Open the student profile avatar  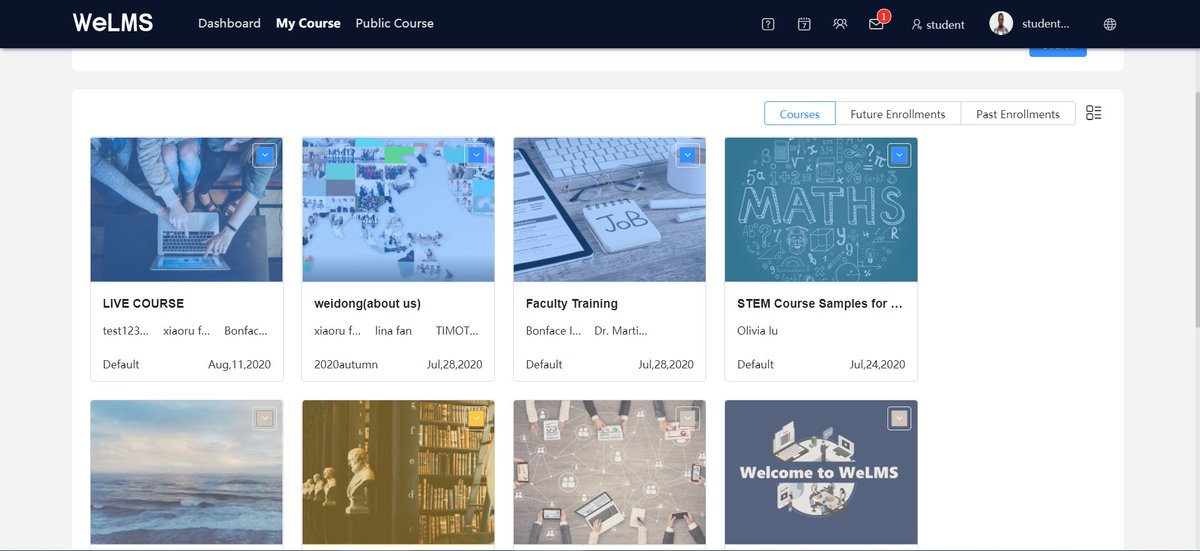(x=1001, y=23)
